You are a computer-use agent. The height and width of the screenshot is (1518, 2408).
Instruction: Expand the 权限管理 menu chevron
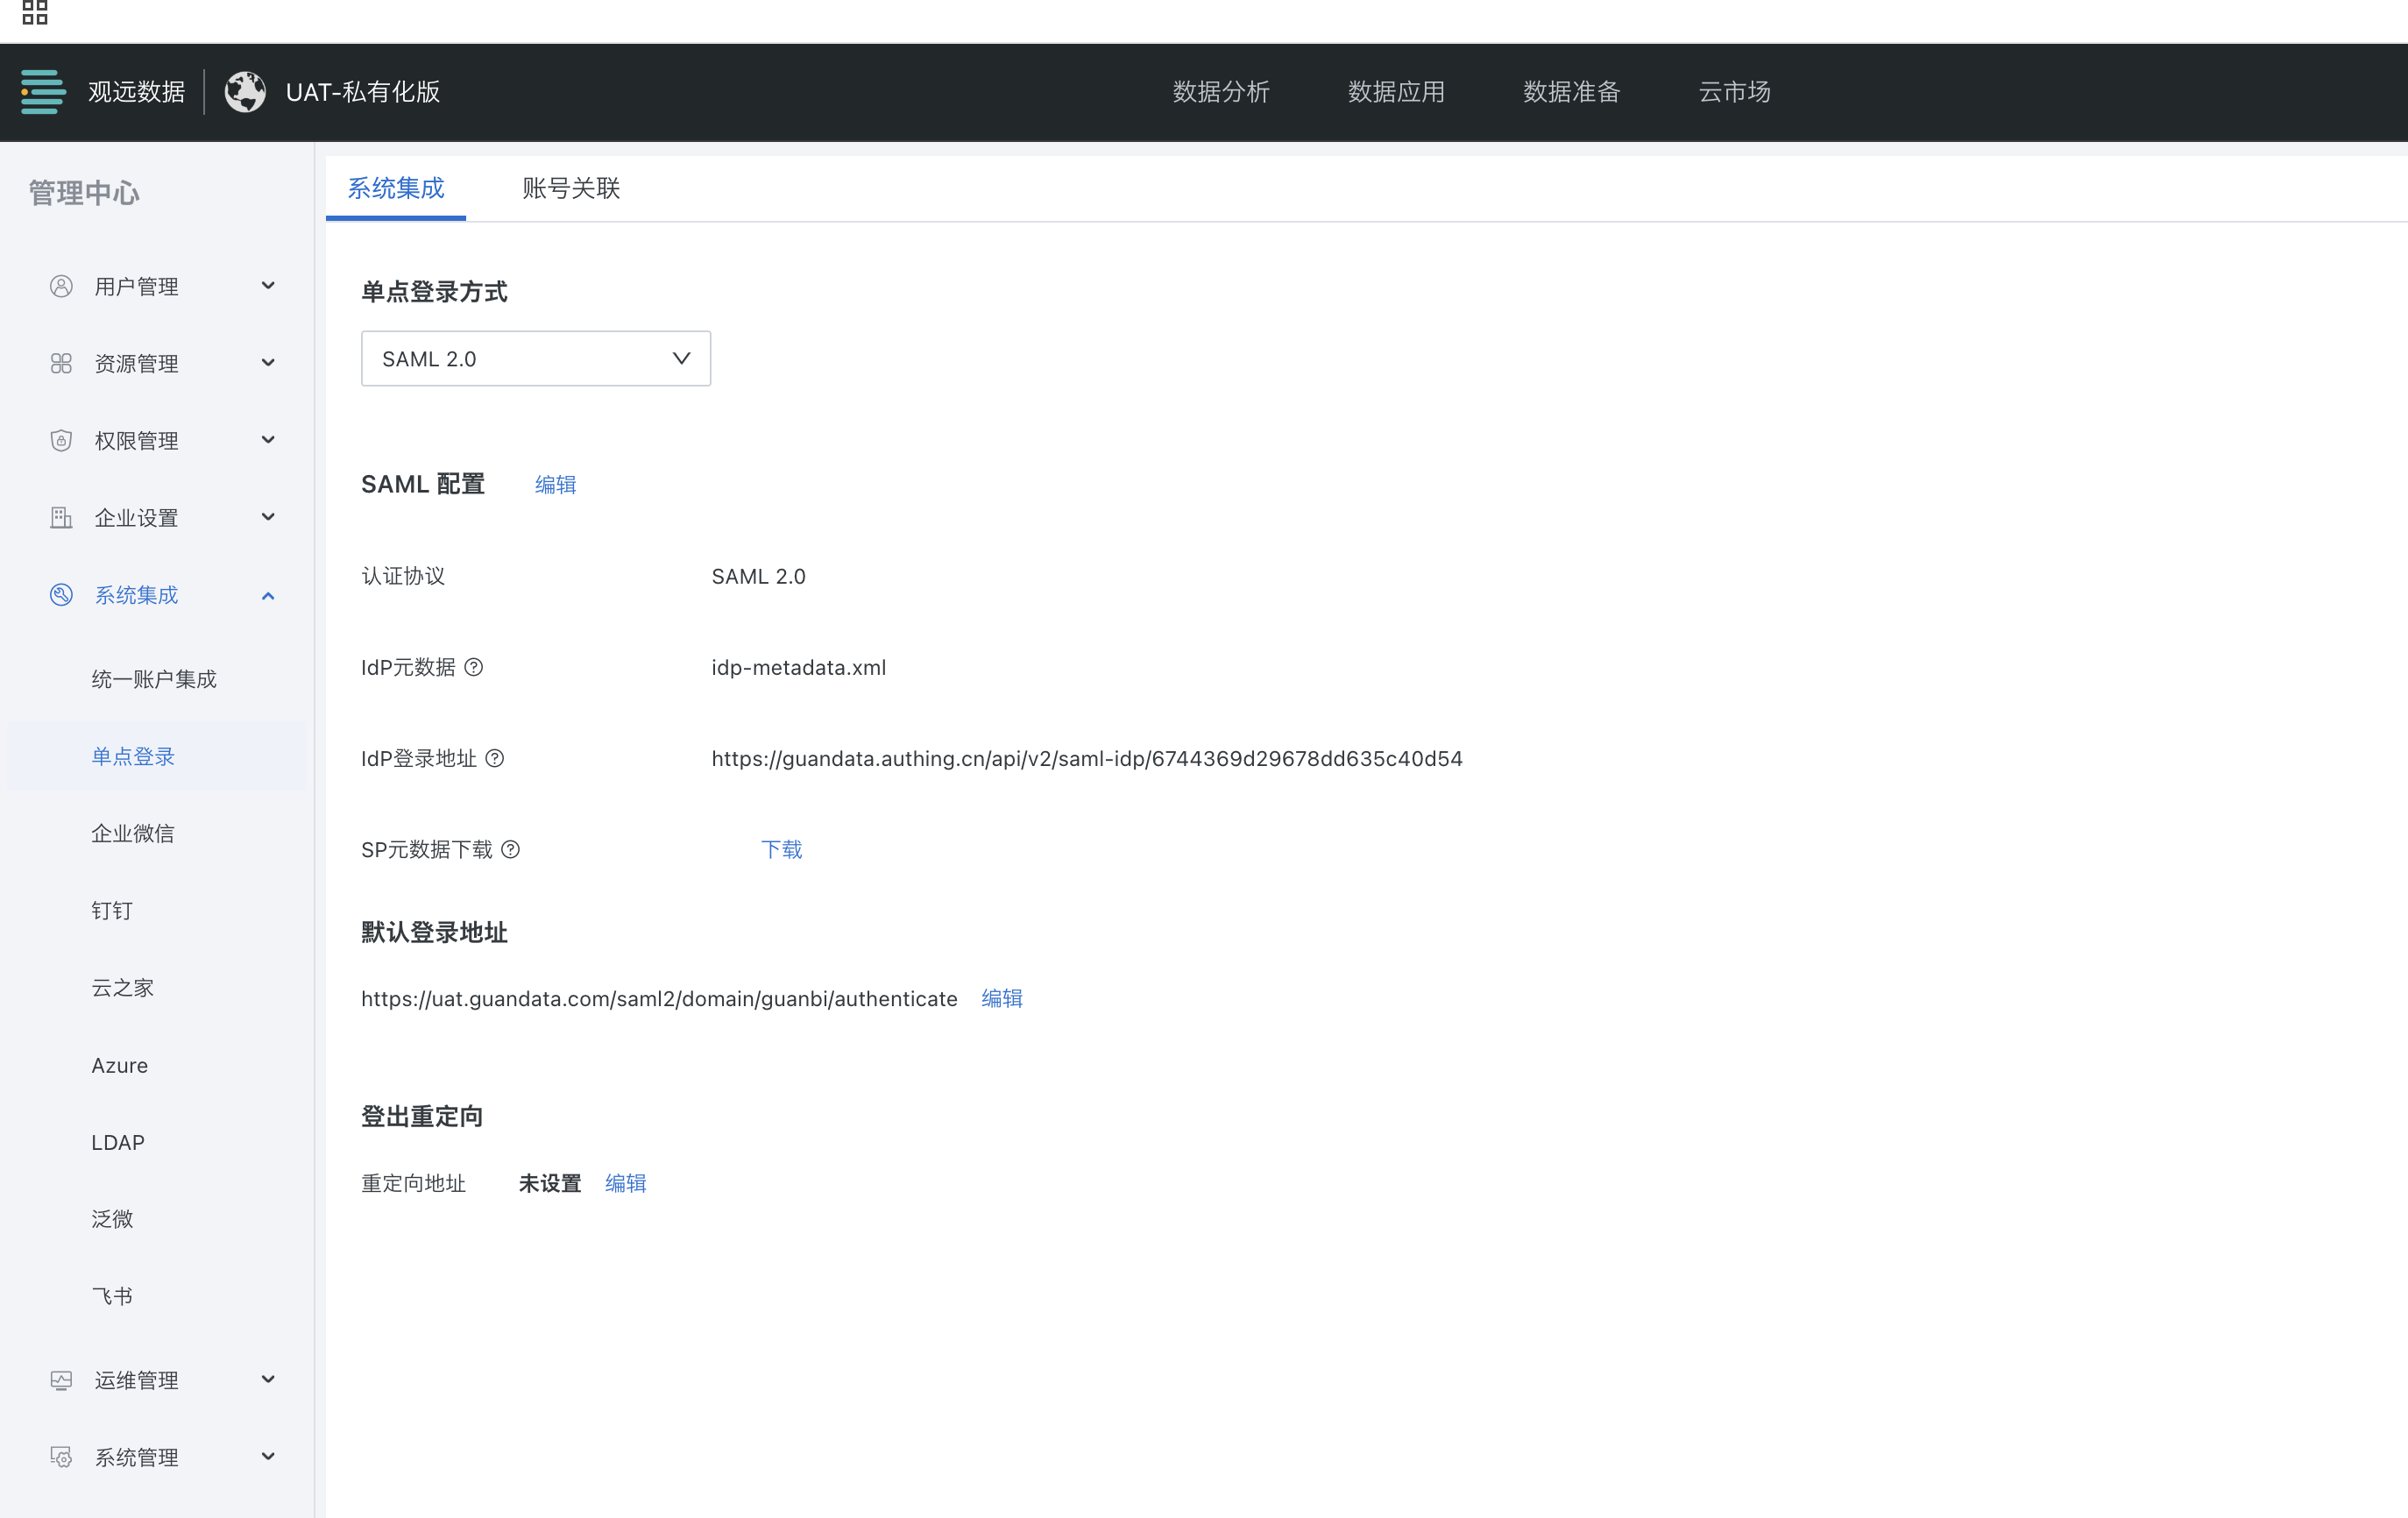coord(268,440)
